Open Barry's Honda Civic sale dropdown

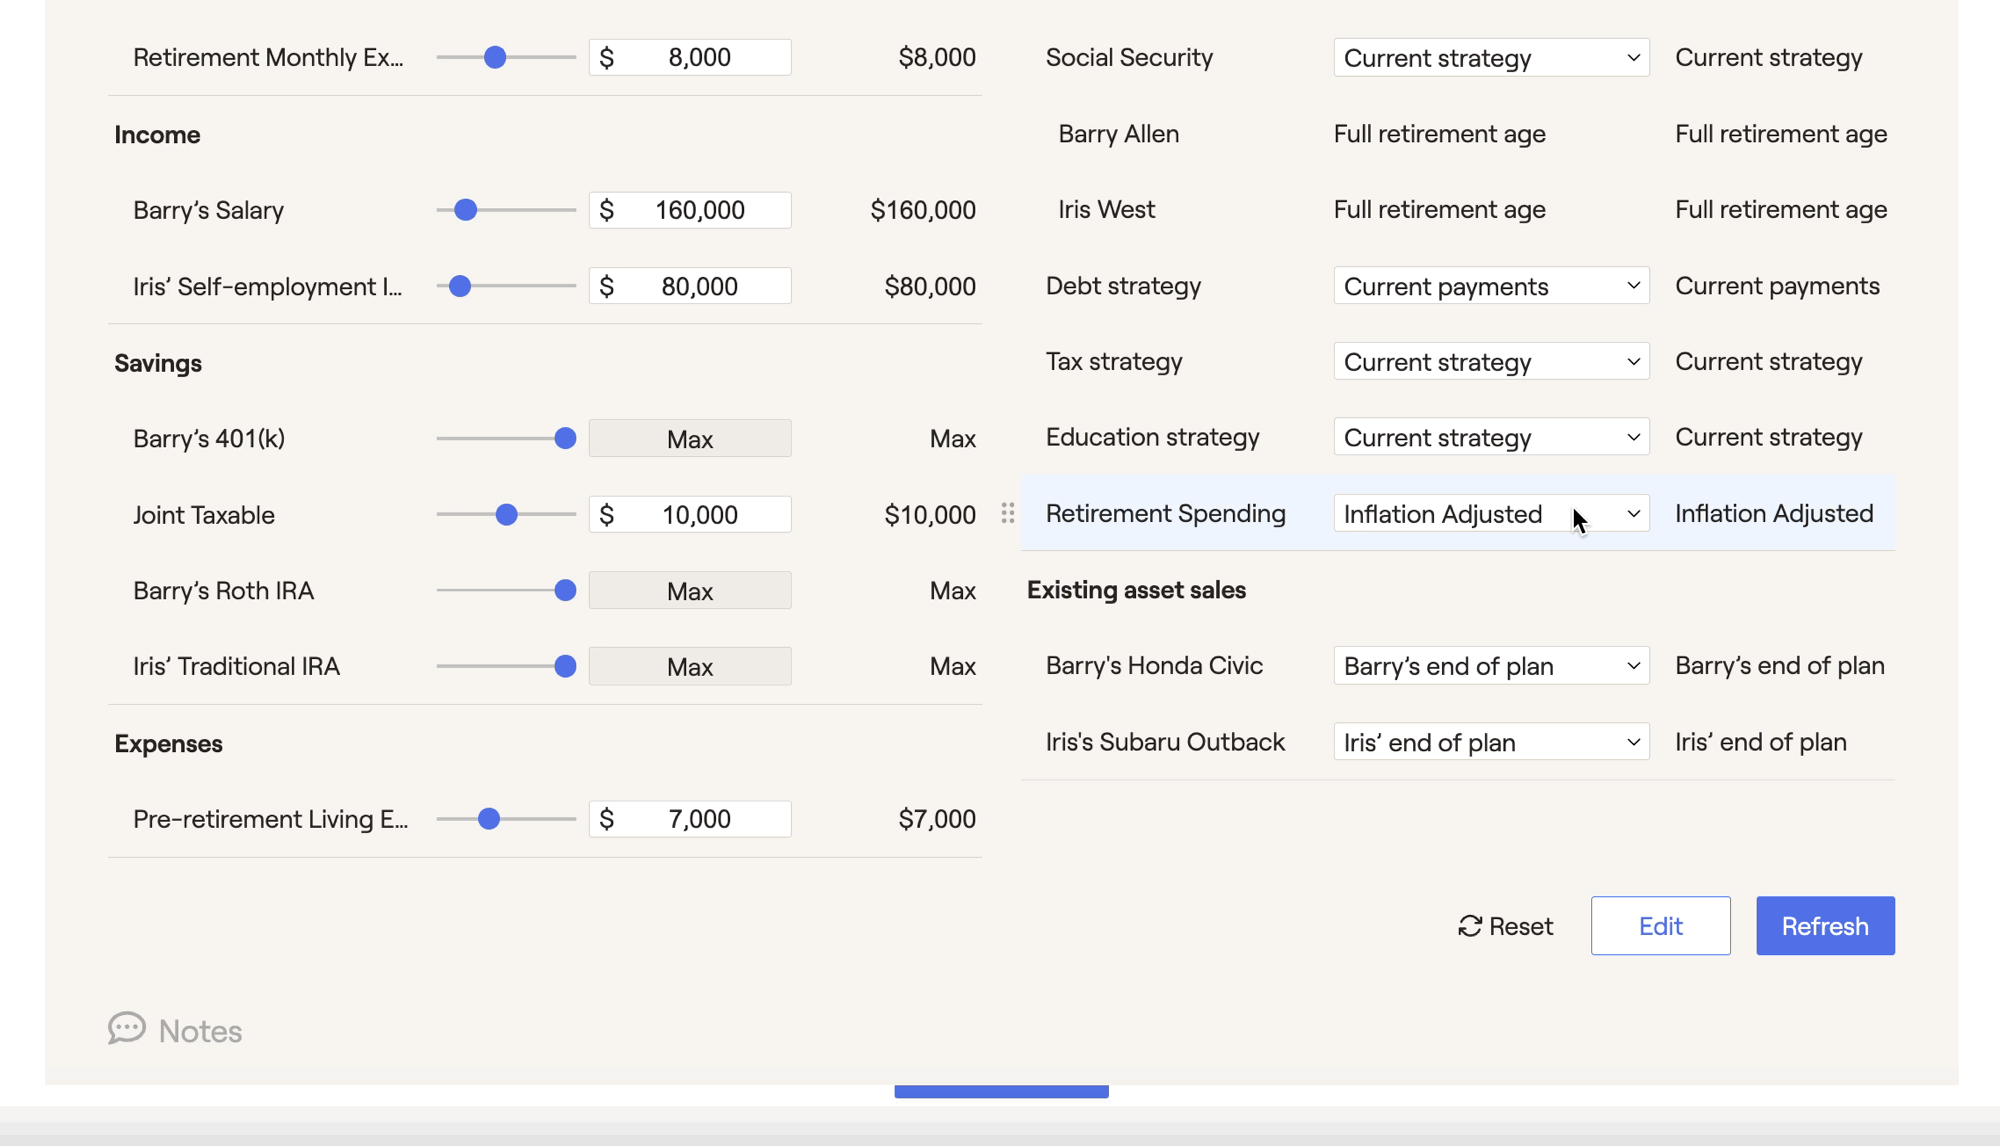pos(1491,666)
